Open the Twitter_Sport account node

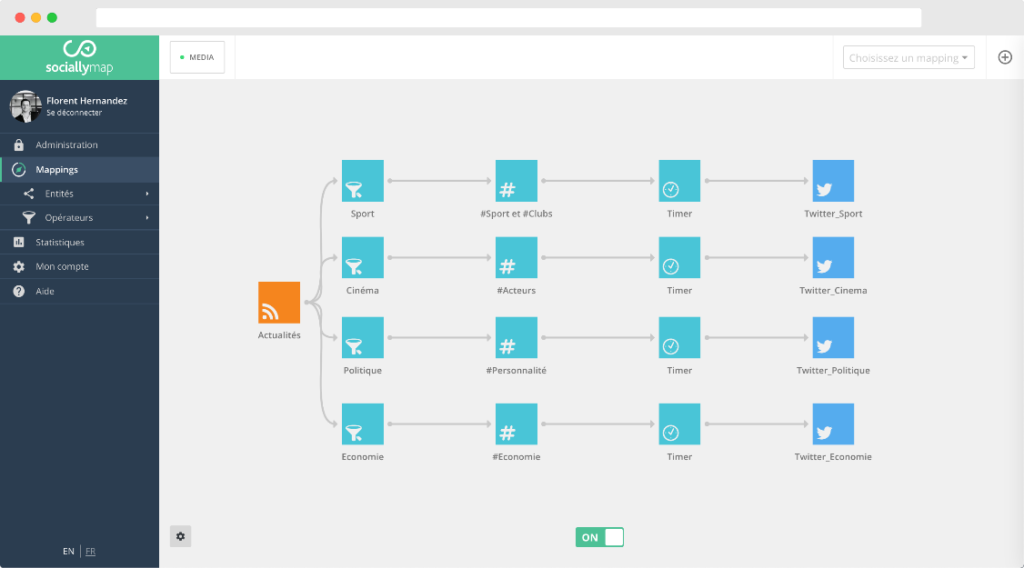833,181
